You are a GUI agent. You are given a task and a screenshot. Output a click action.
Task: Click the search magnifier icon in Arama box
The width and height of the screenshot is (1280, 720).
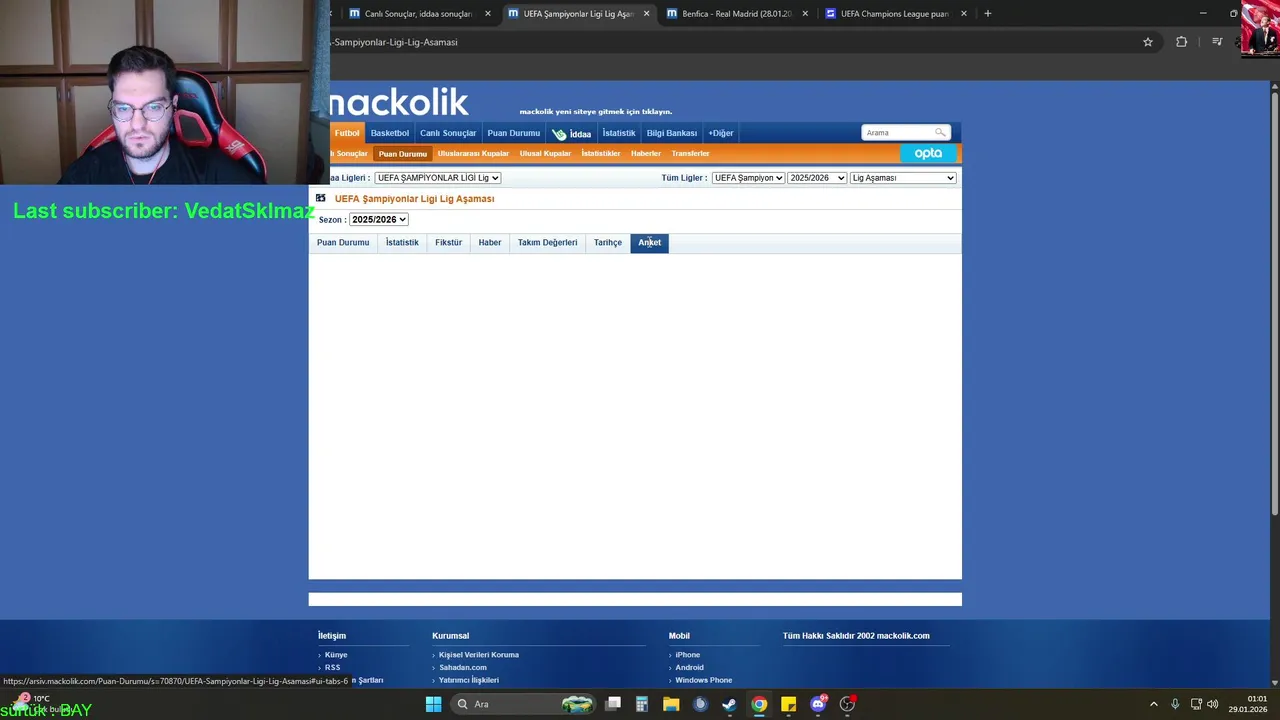click(940, 132)
